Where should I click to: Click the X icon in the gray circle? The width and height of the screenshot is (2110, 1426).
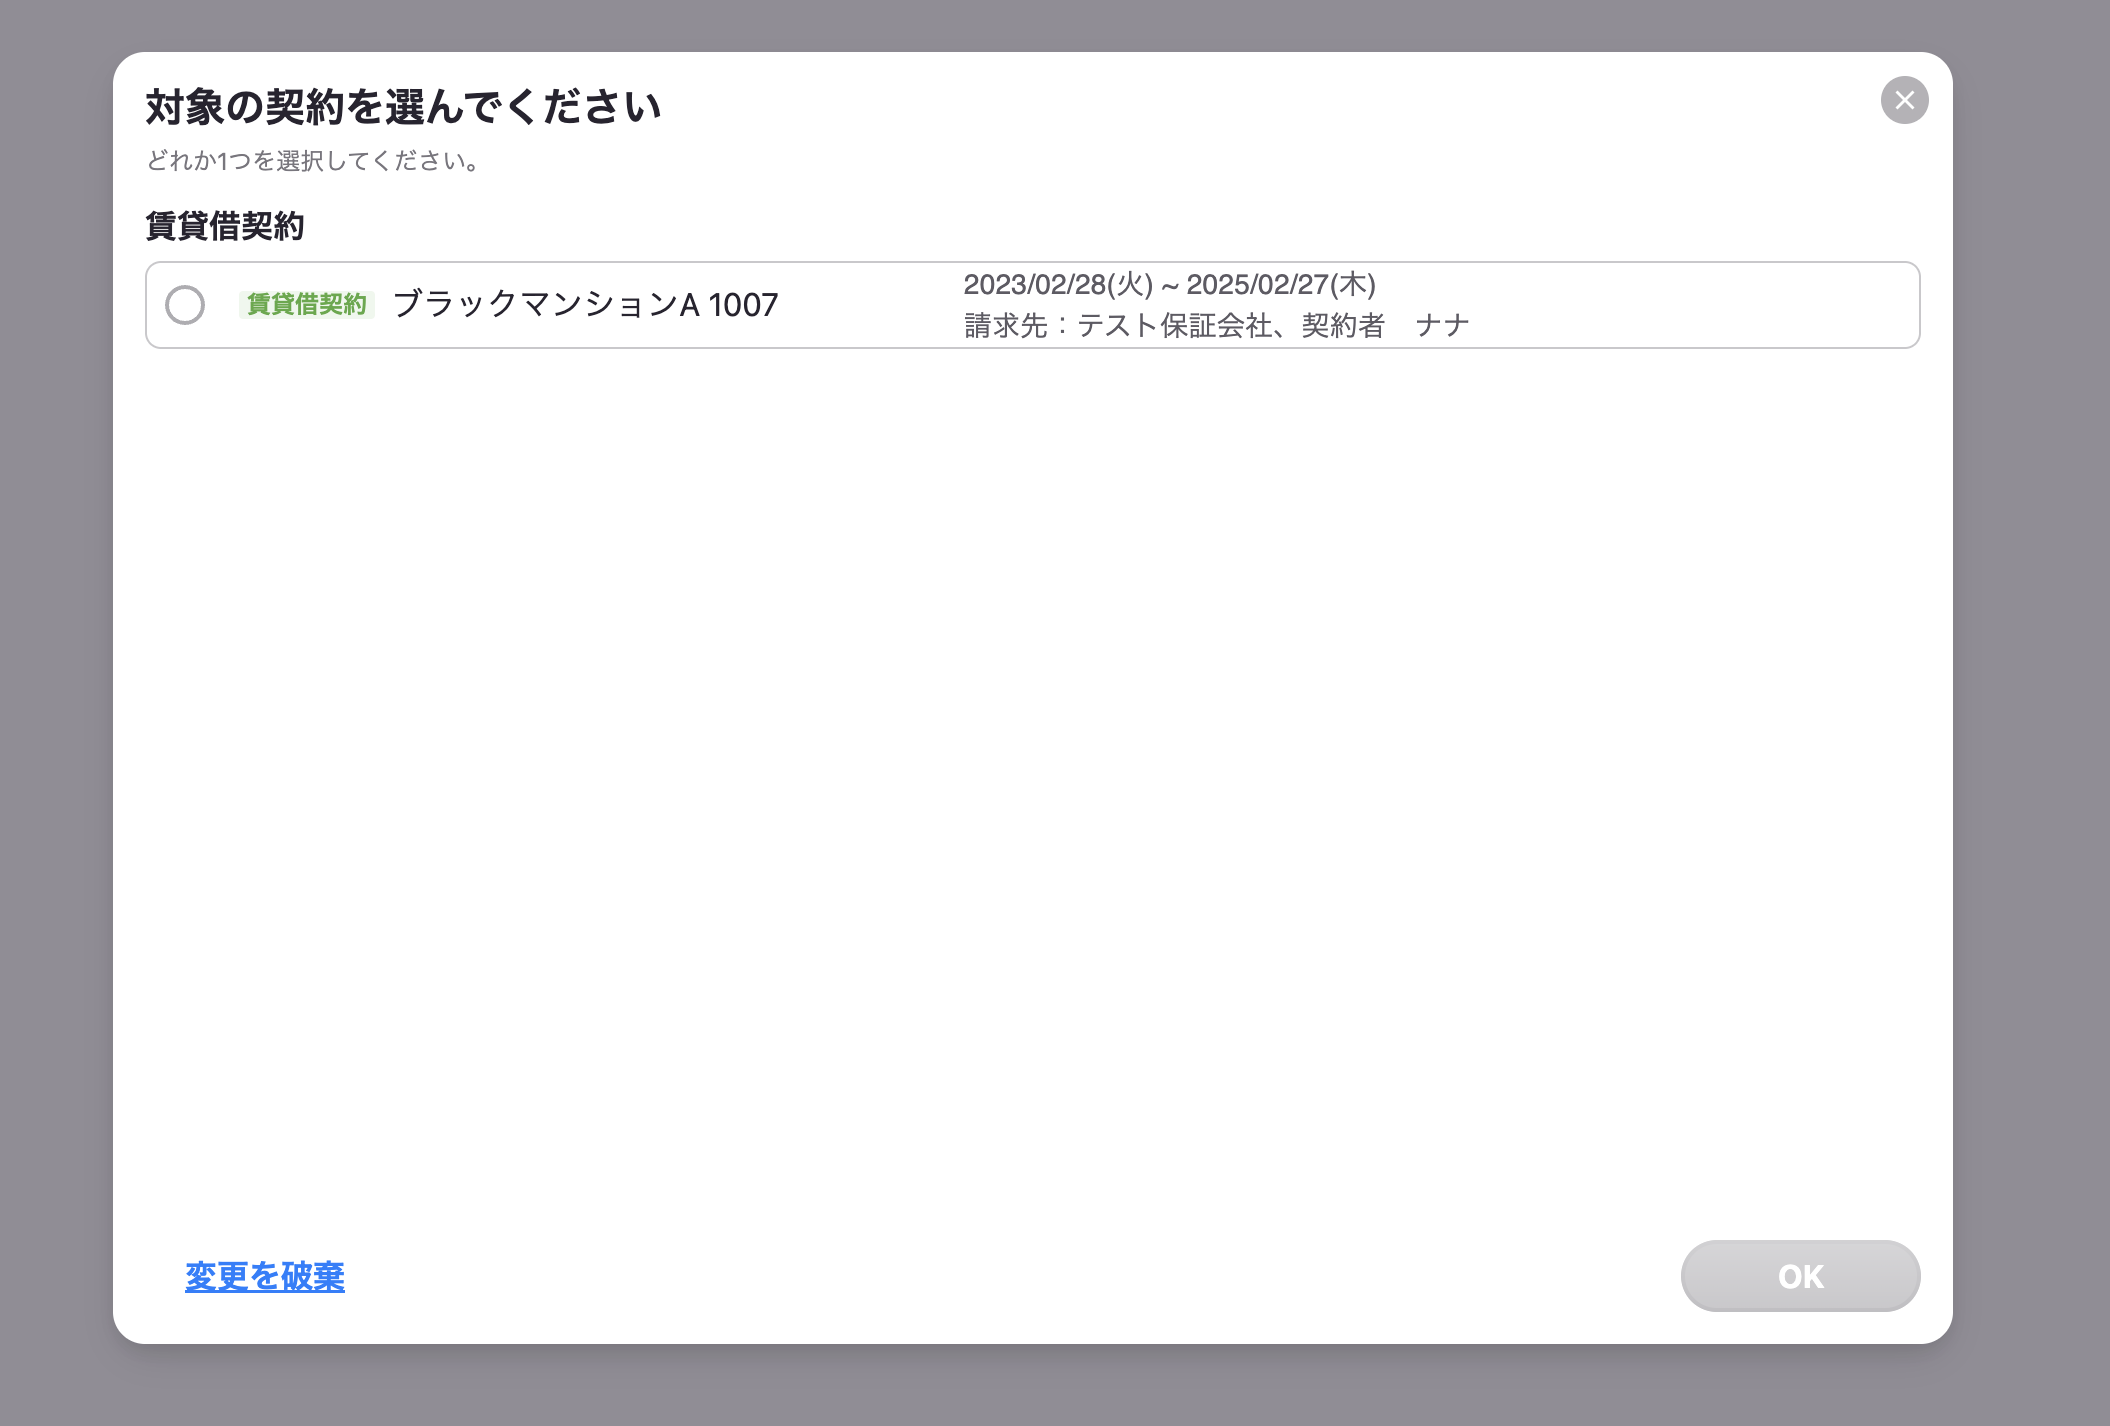point(1904,100)
